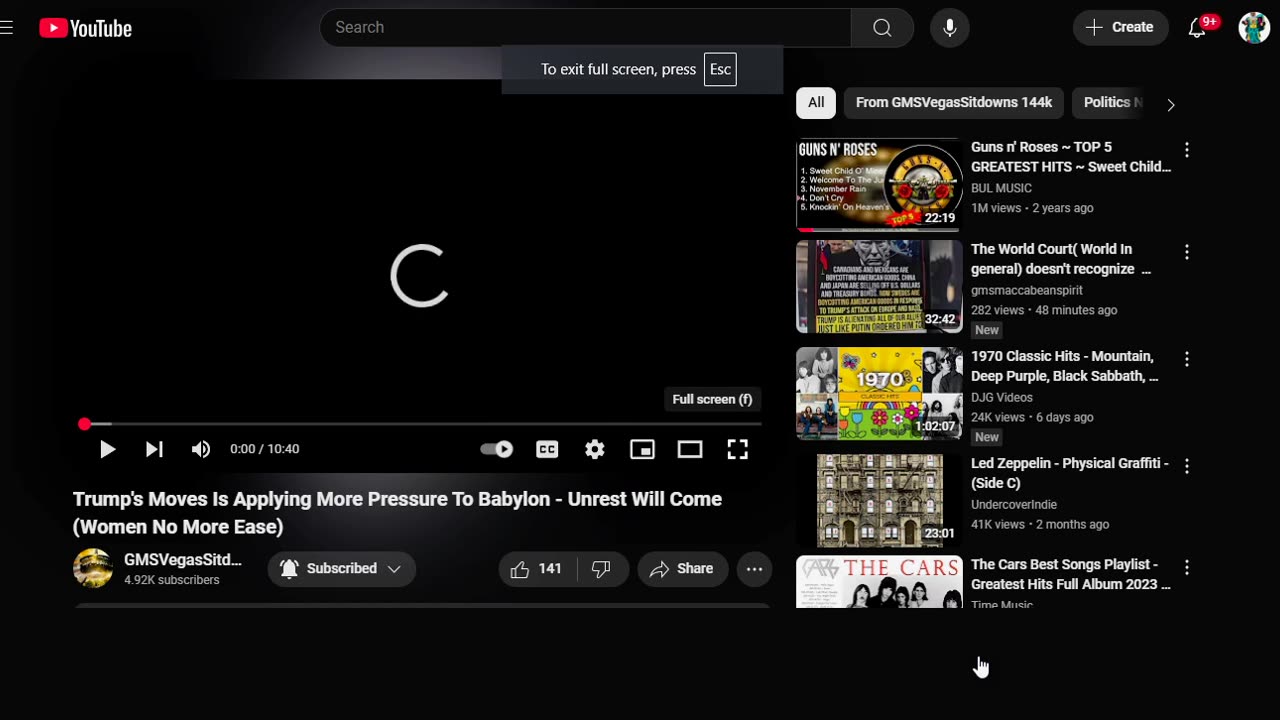
Task: Open Led Zeppelin Physical Graffiti title
Action: tap(1070, 473)
